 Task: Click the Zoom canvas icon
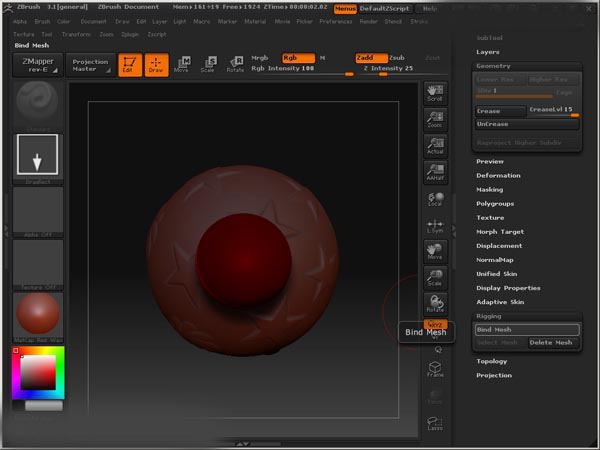tap(435, 119)
